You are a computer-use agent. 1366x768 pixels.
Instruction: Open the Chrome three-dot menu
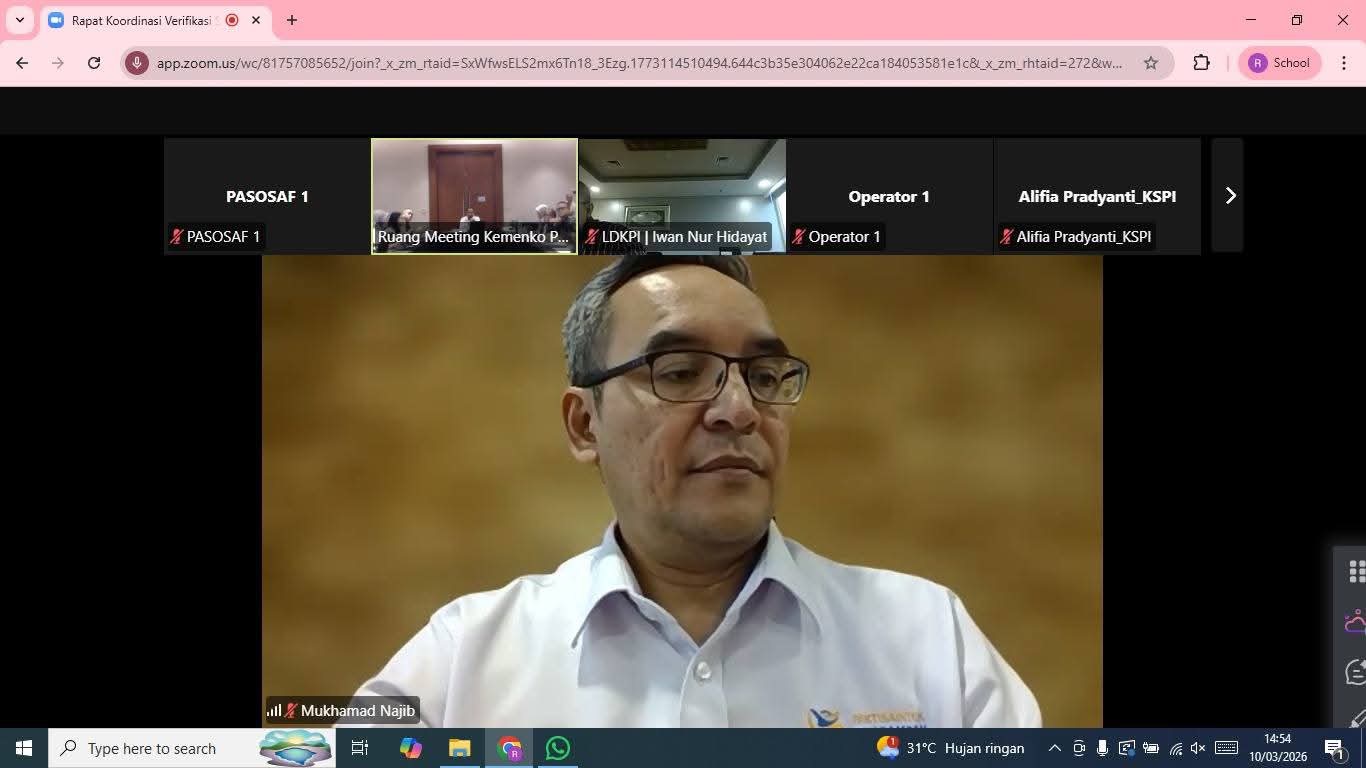(1343, 63)
